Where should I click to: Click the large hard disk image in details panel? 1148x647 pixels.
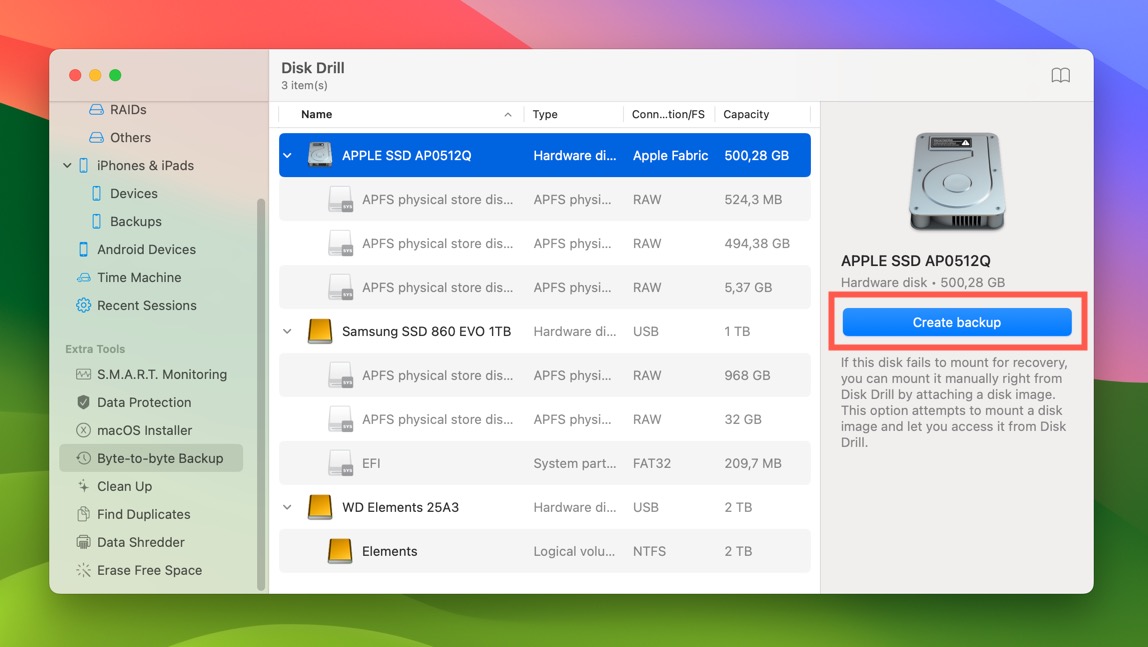[957, 182]
